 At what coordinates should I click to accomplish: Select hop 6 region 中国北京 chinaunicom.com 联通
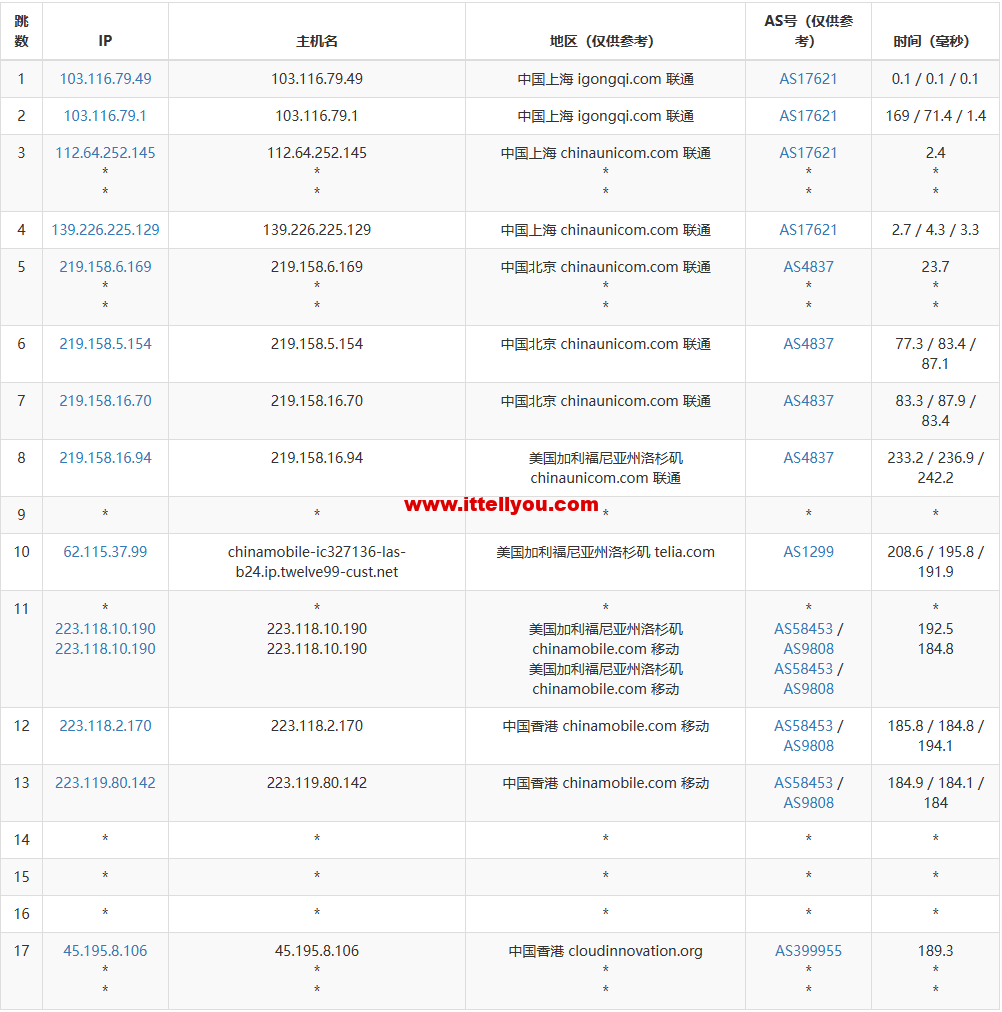605,344
